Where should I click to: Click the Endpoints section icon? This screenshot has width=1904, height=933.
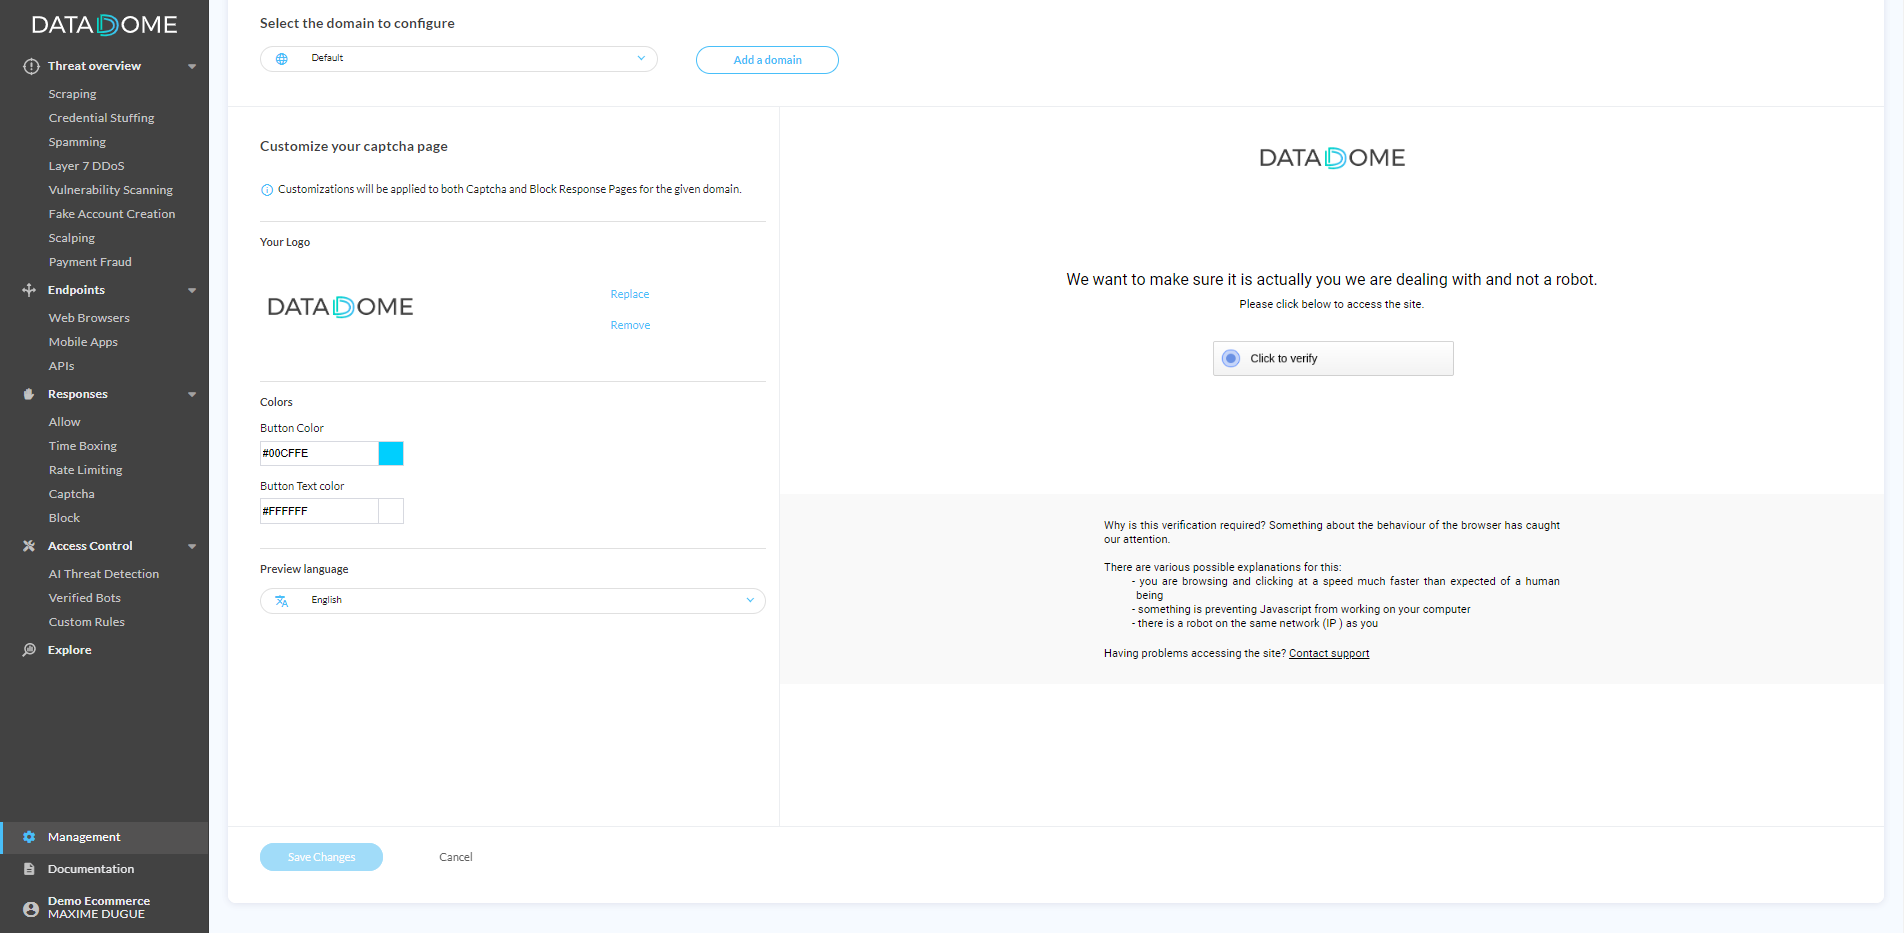29,290
